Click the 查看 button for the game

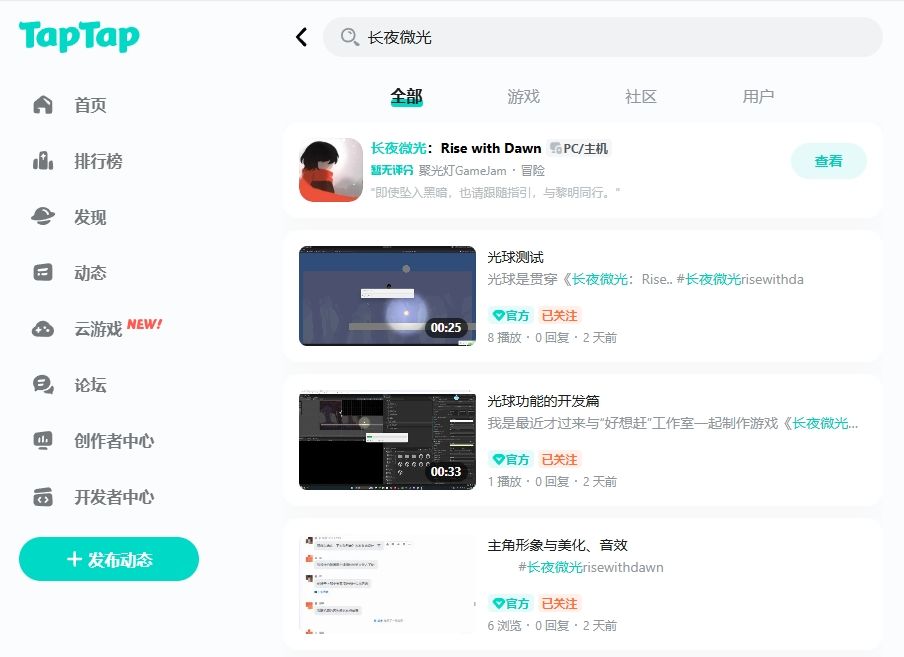pos(828,161)
